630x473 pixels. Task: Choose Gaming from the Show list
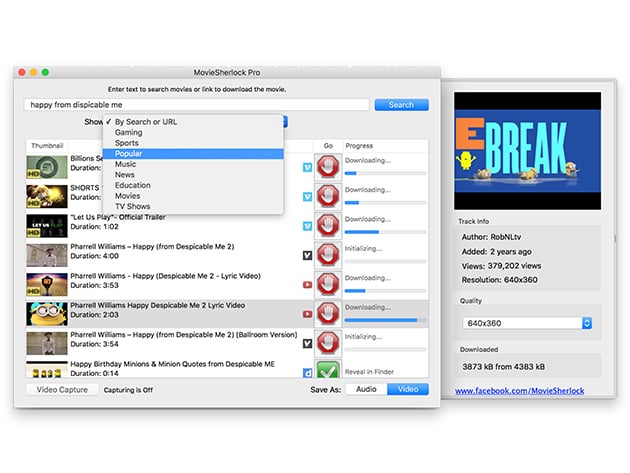point(193,132)
